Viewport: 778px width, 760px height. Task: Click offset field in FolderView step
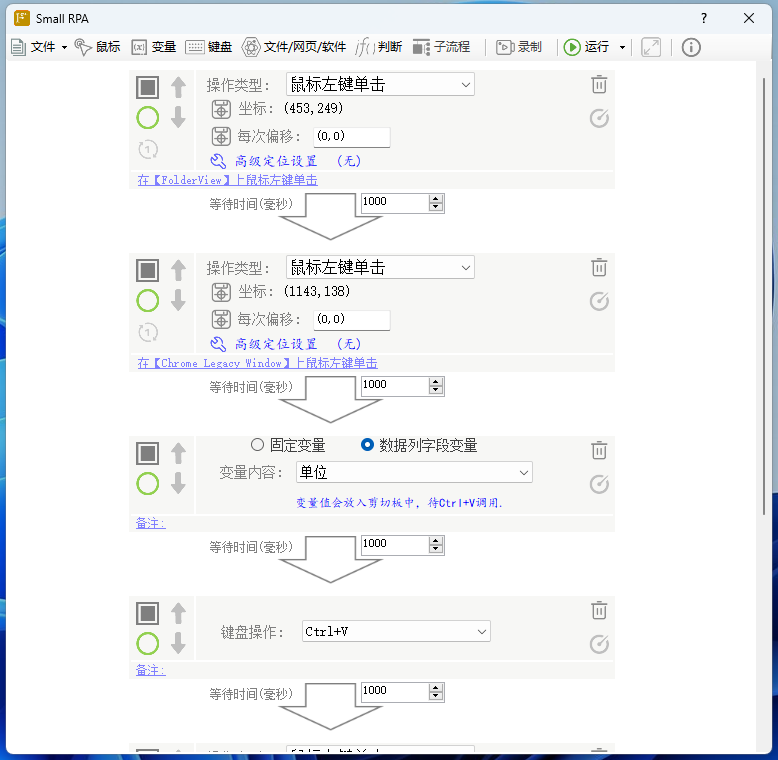[352, 137]
